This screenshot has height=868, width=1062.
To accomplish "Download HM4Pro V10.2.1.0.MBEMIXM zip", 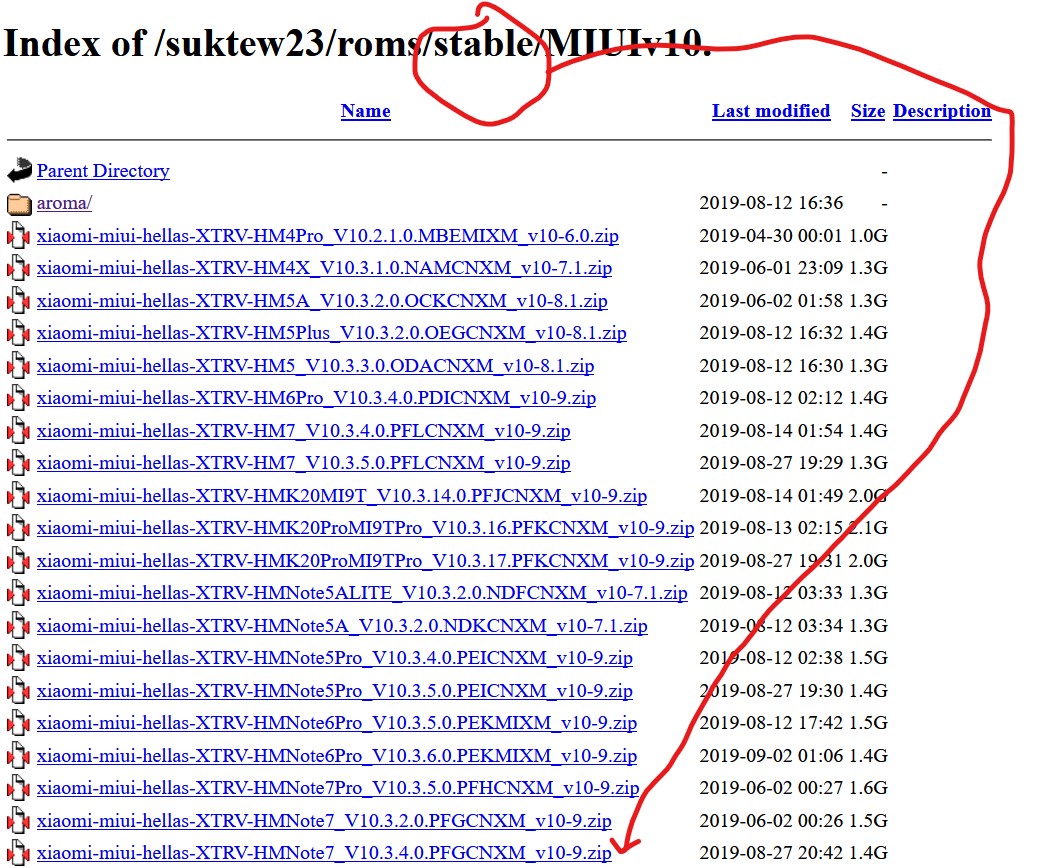I will tap(328, 236).
